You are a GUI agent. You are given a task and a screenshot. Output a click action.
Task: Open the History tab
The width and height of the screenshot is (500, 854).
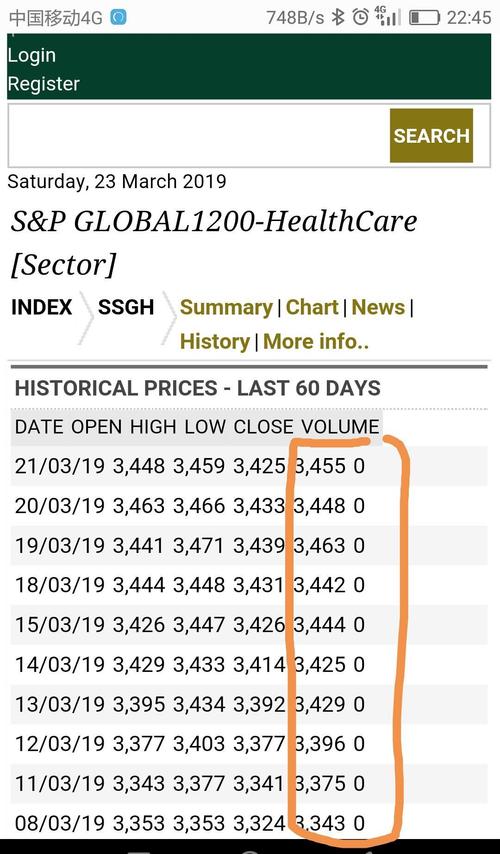(215, 342)
